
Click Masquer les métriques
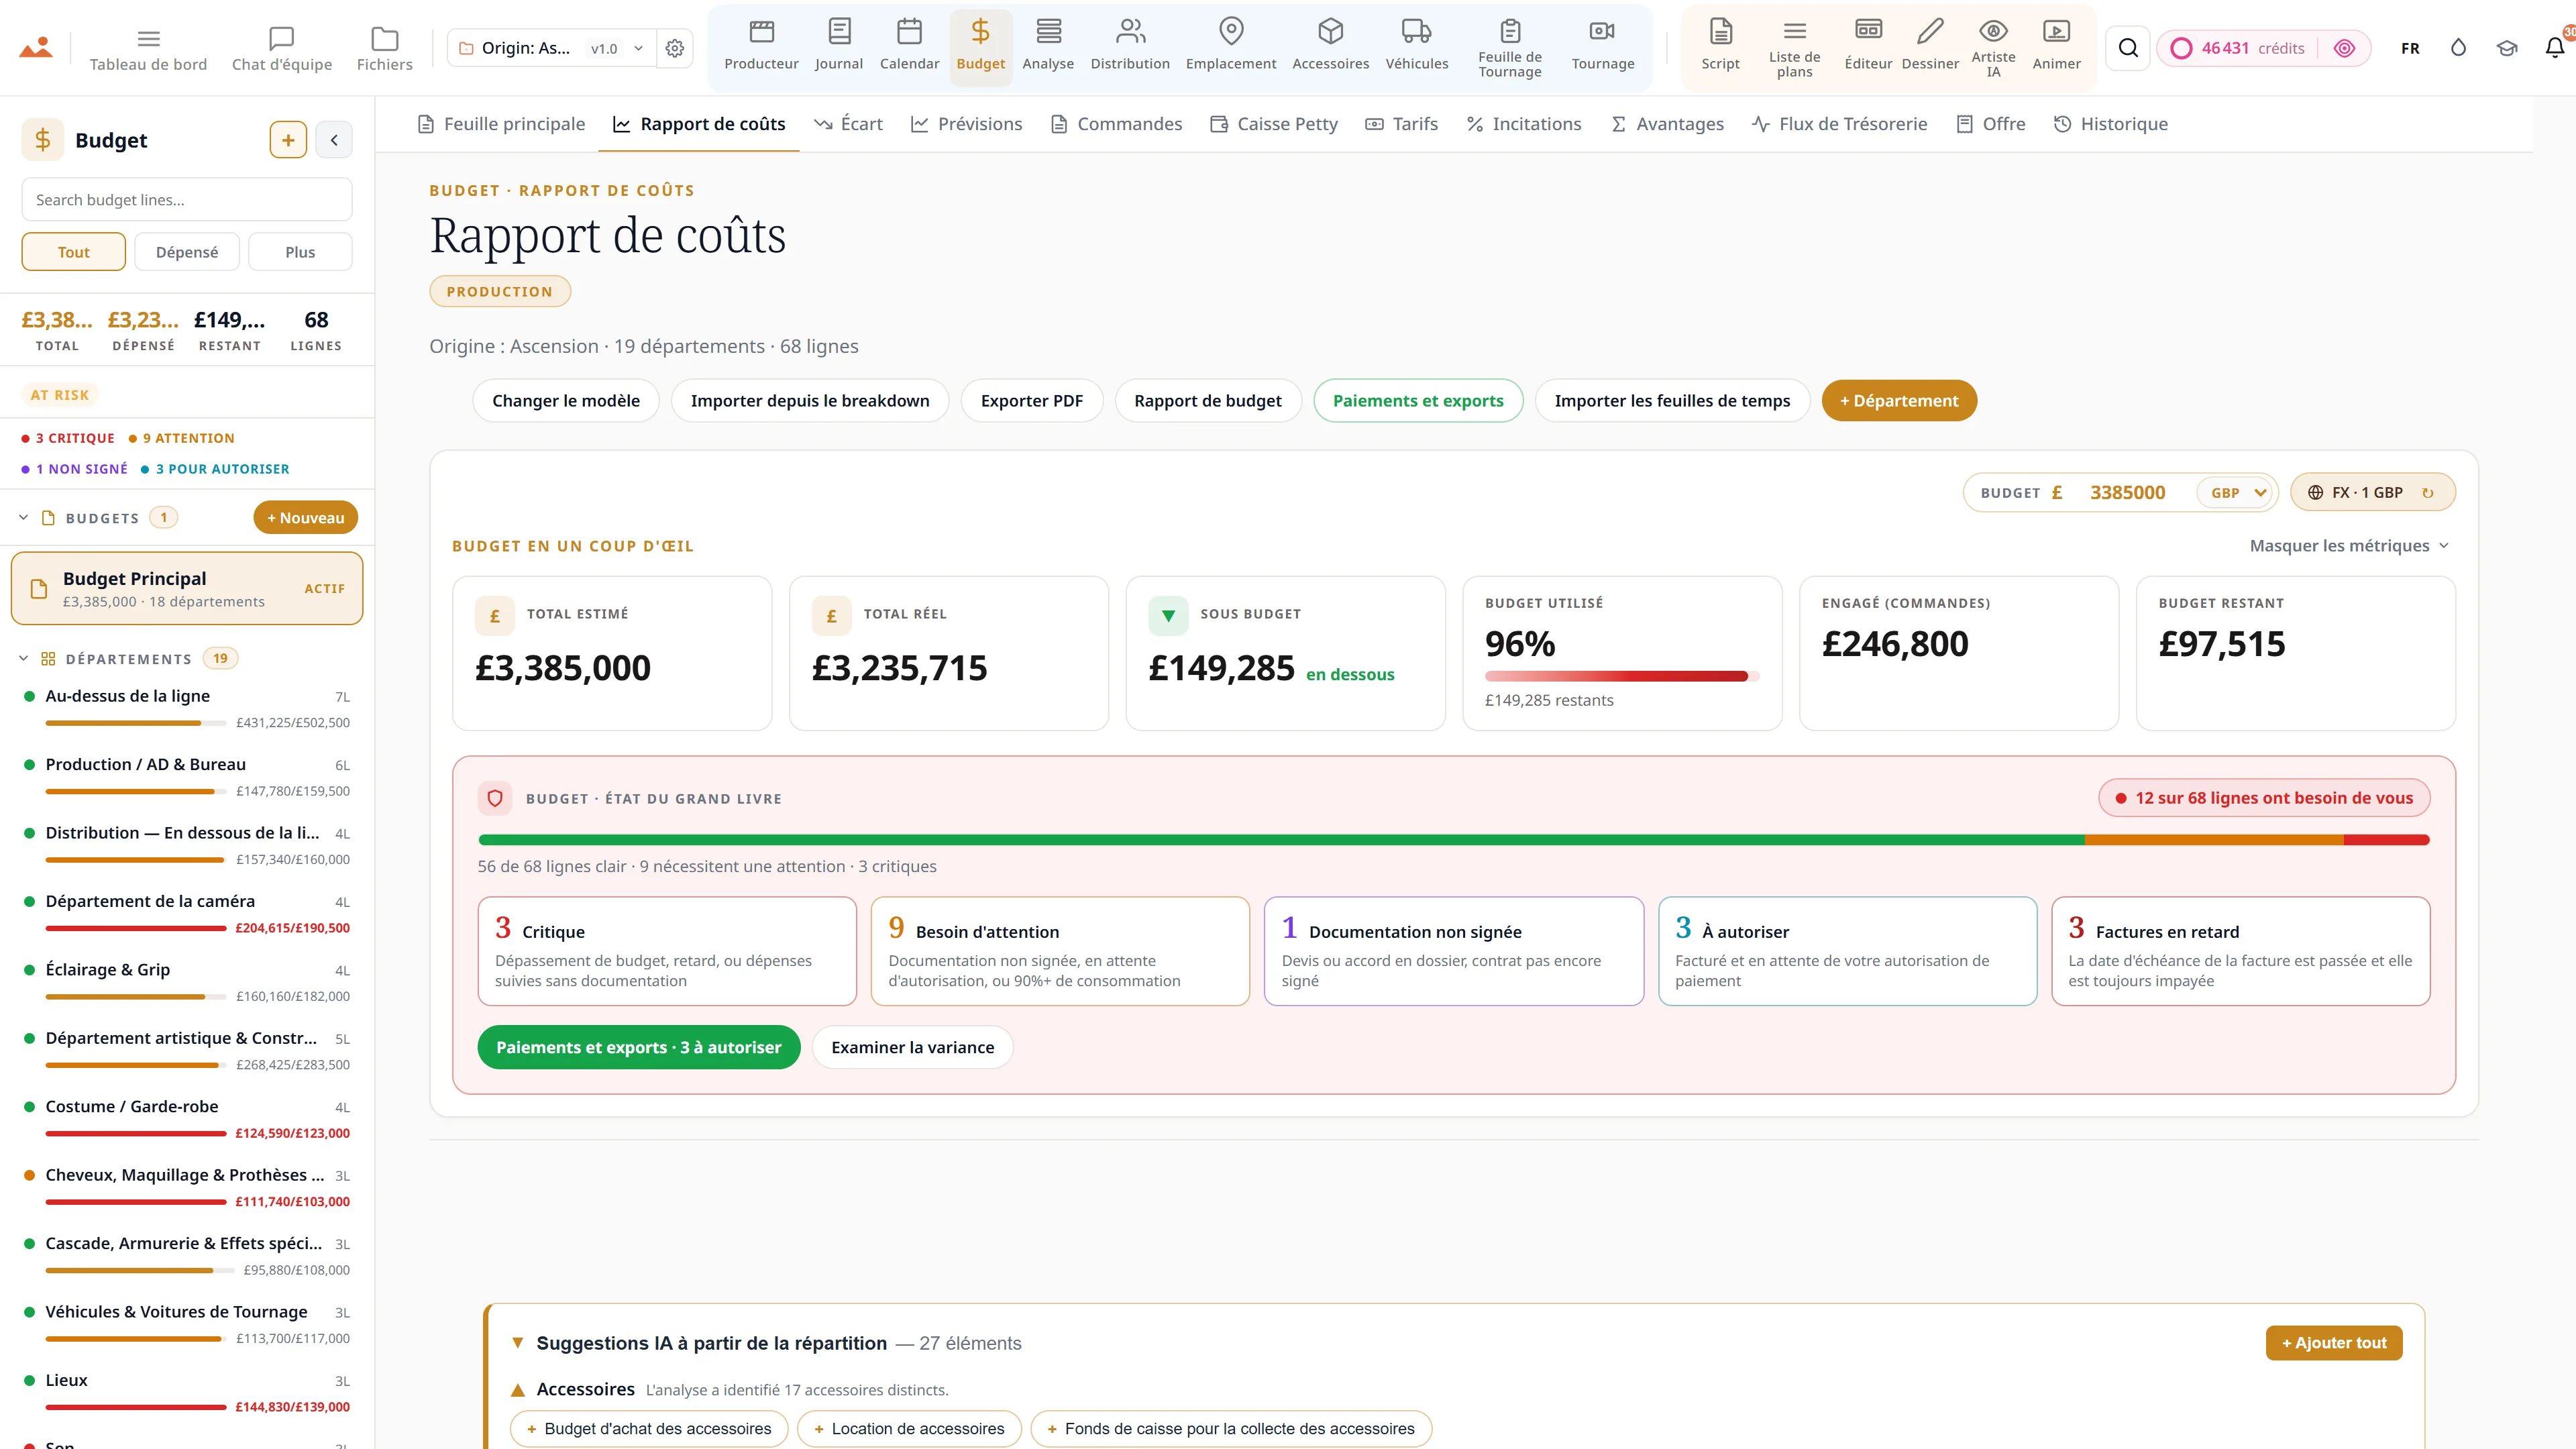point(2349,546)
